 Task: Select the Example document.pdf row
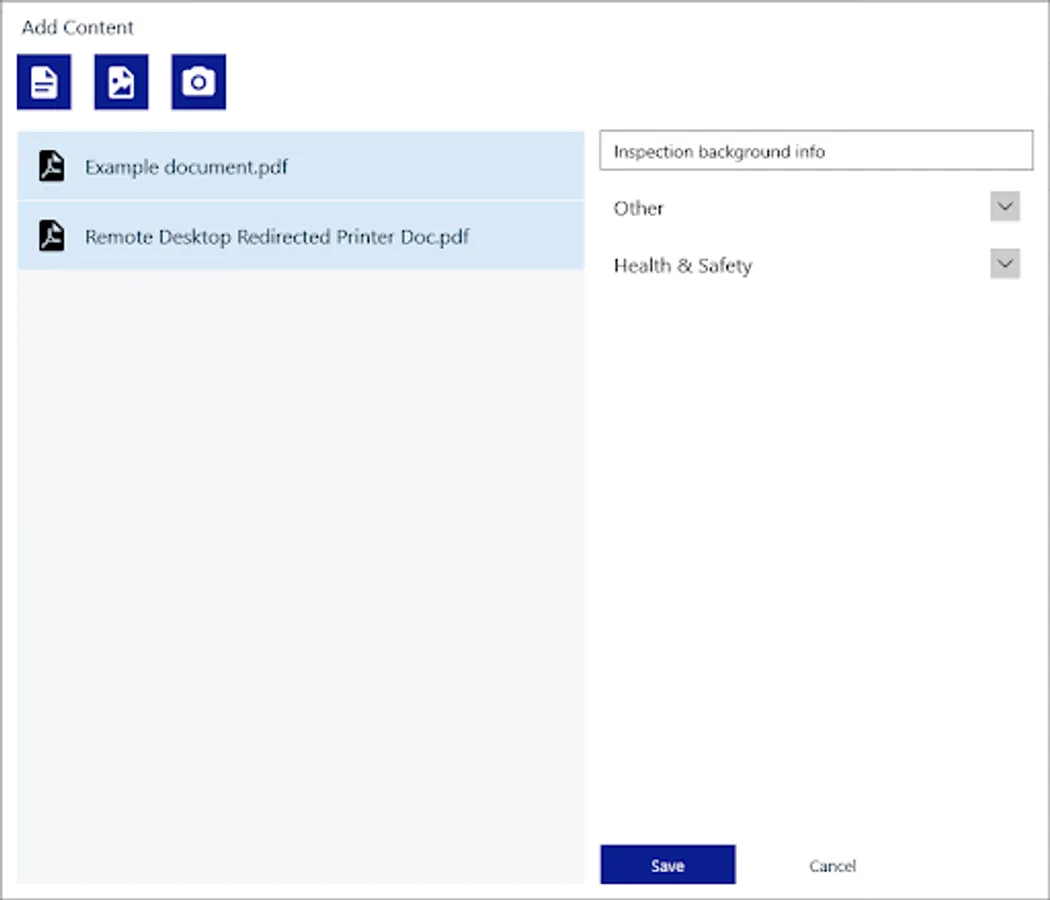pyautogui.click(x=301, y=165)
